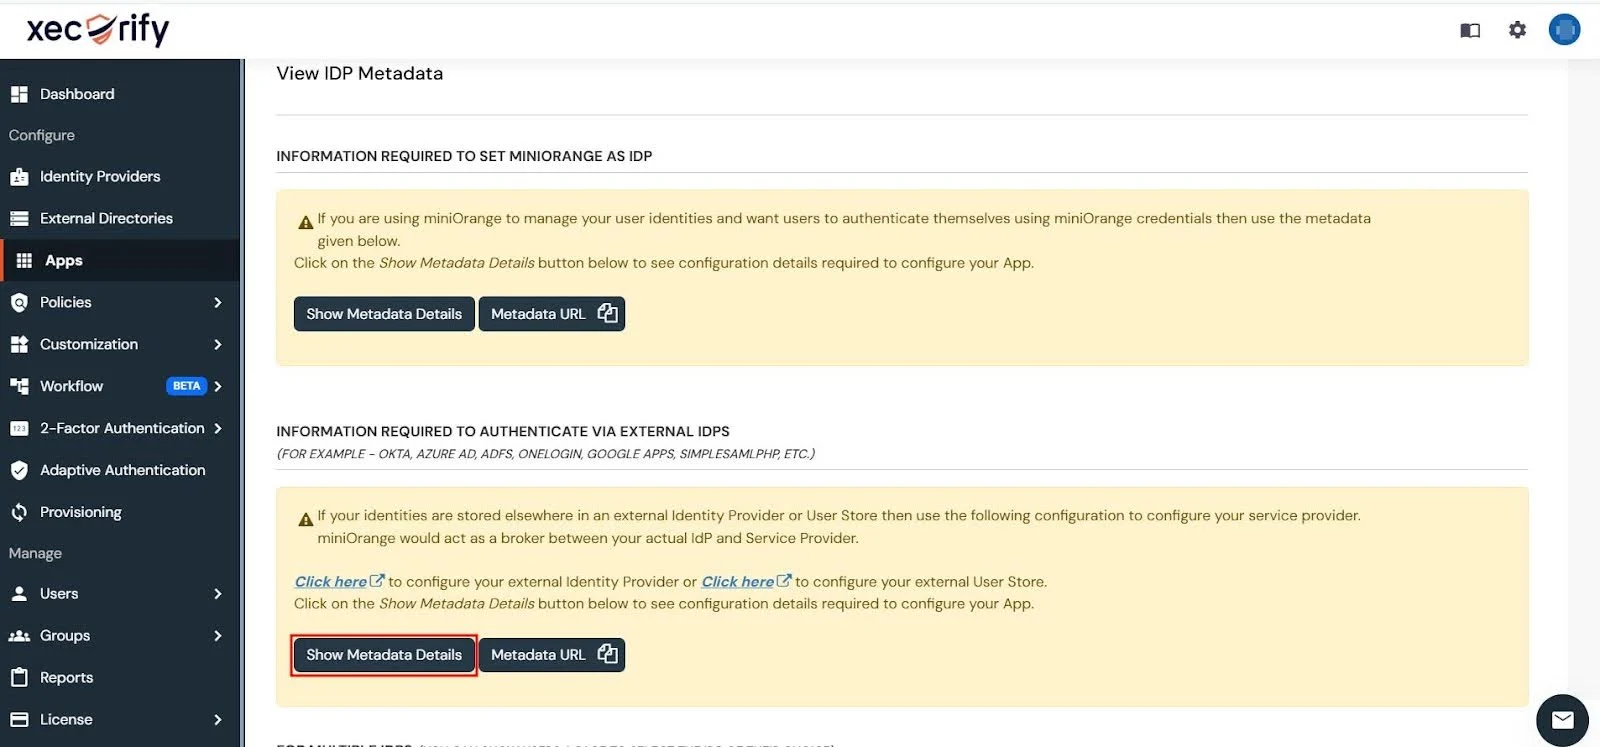Viewport: 1600px width, 747px height.
Task: Click the Policies shield icon
Action: (x=19, y=302)
